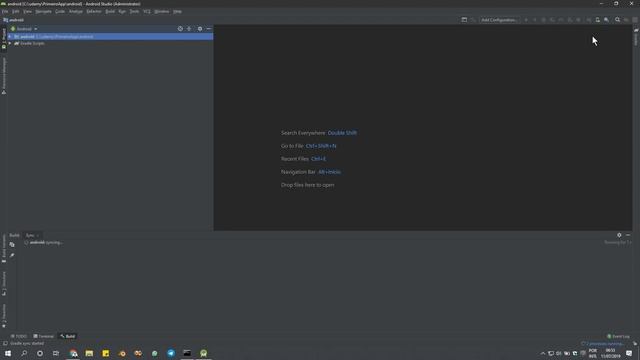Open the Window menu
640x360 pixels.
(162, 11)
